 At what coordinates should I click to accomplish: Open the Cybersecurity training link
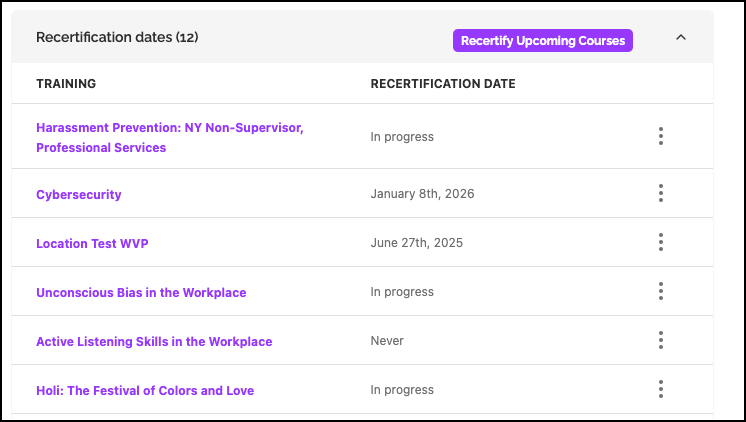coord(79,194)
